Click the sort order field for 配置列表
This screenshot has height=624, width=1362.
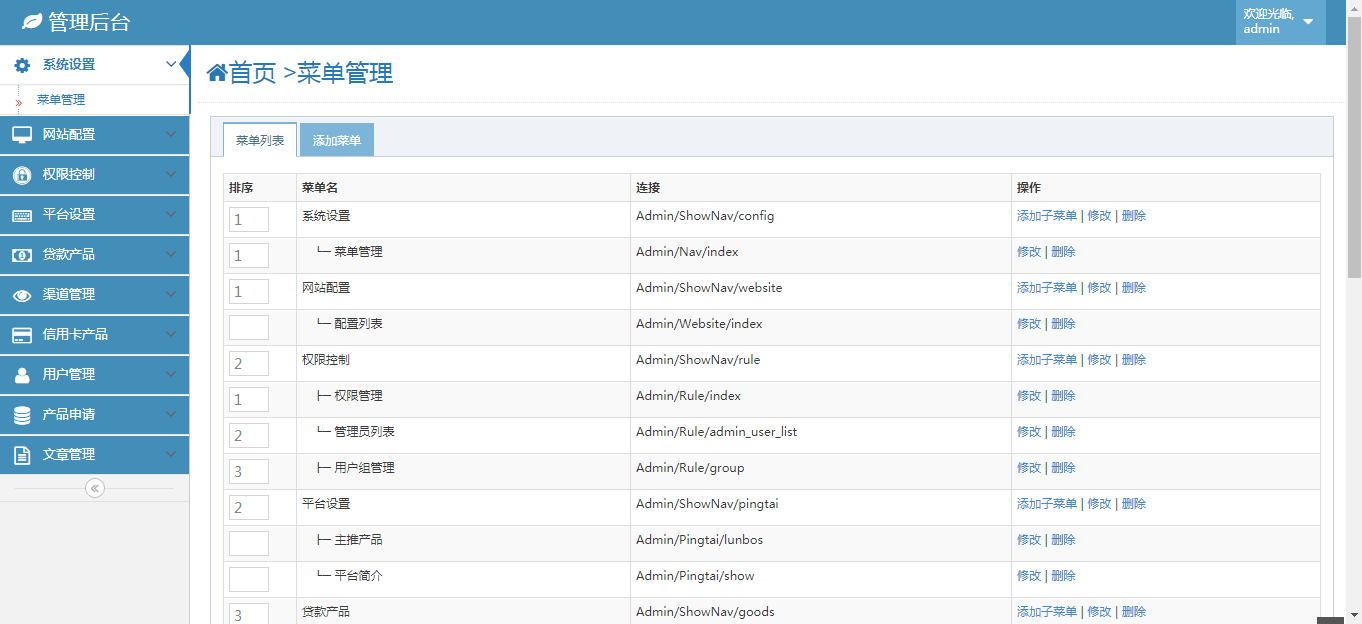coord(249,327)
